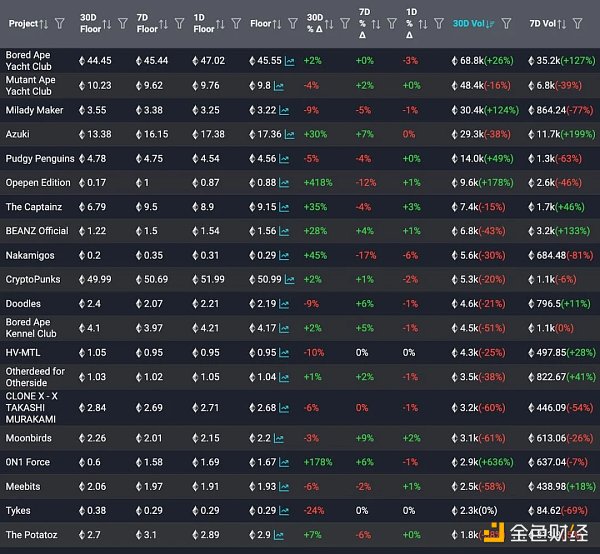Image resolution: width=600 pixels, height=554 pixels.
Task: Open the Pudgy Penguins project
Action: (x=40, y=159)
